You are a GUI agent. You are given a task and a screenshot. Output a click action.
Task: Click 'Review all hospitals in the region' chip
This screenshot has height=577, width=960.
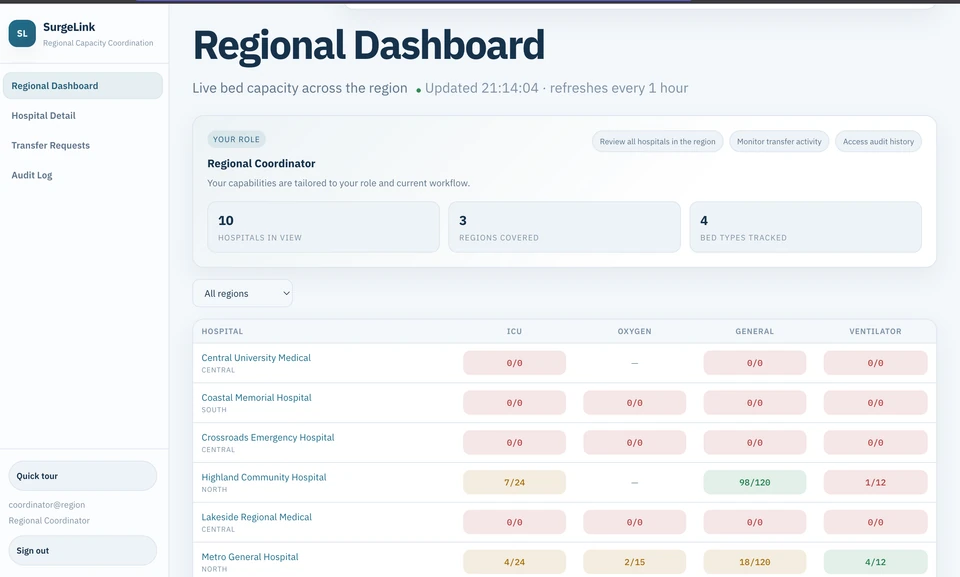pos(658,141)
